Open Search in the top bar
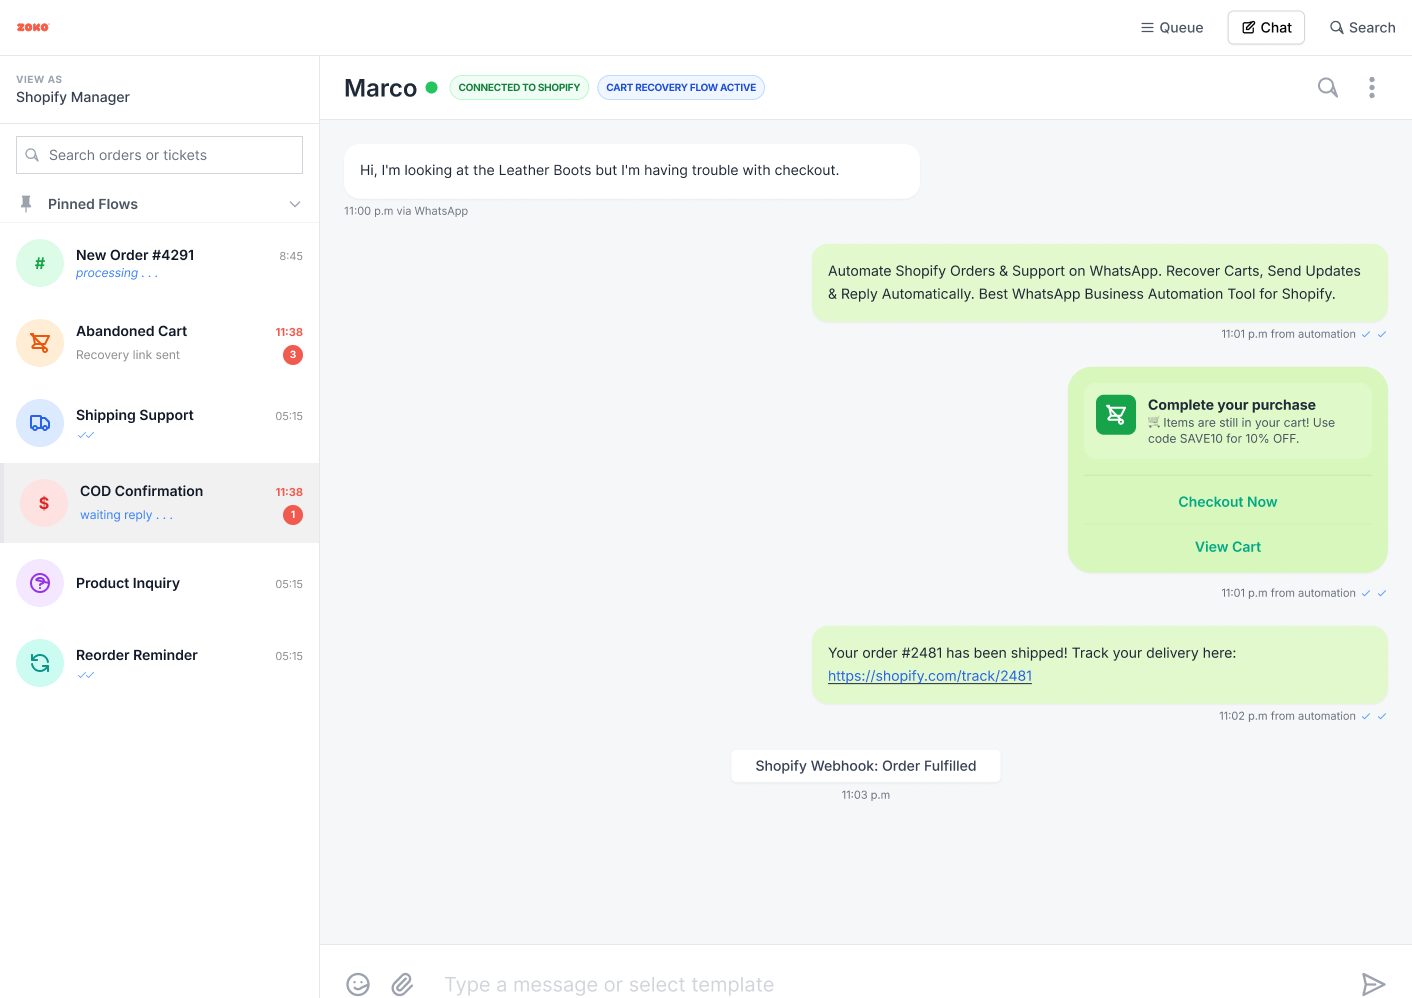The height and width of the screenshot is (998, 1412). point(1362,28)
